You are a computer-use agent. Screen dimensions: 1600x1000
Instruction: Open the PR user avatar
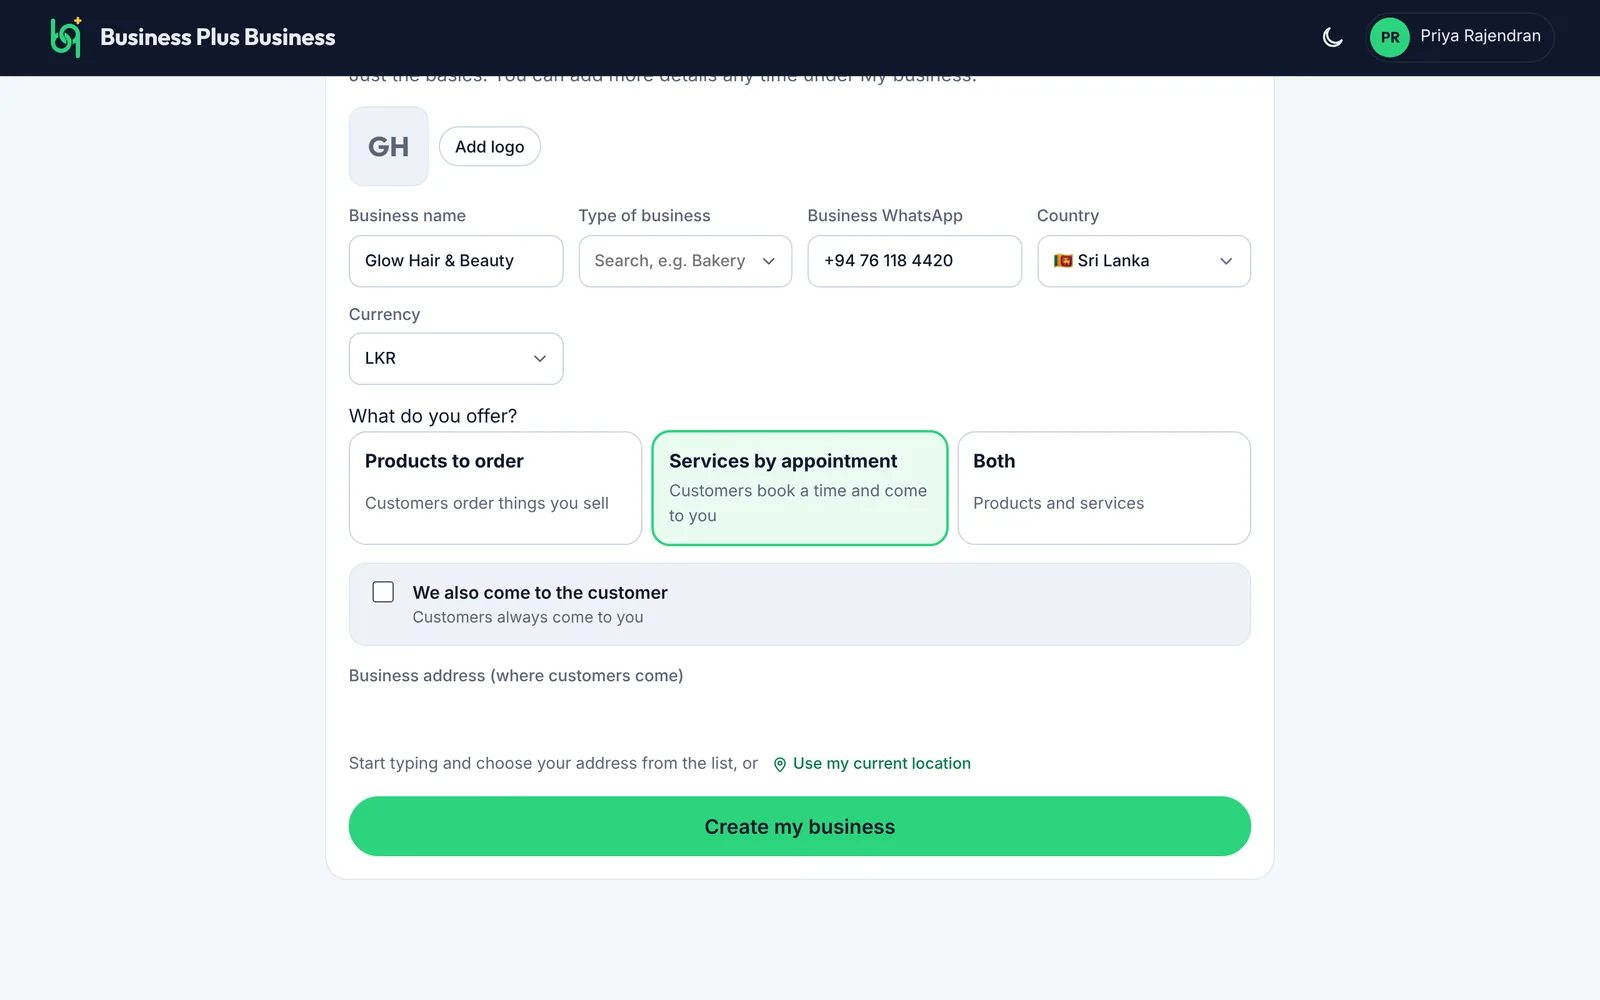point(1389,37)
